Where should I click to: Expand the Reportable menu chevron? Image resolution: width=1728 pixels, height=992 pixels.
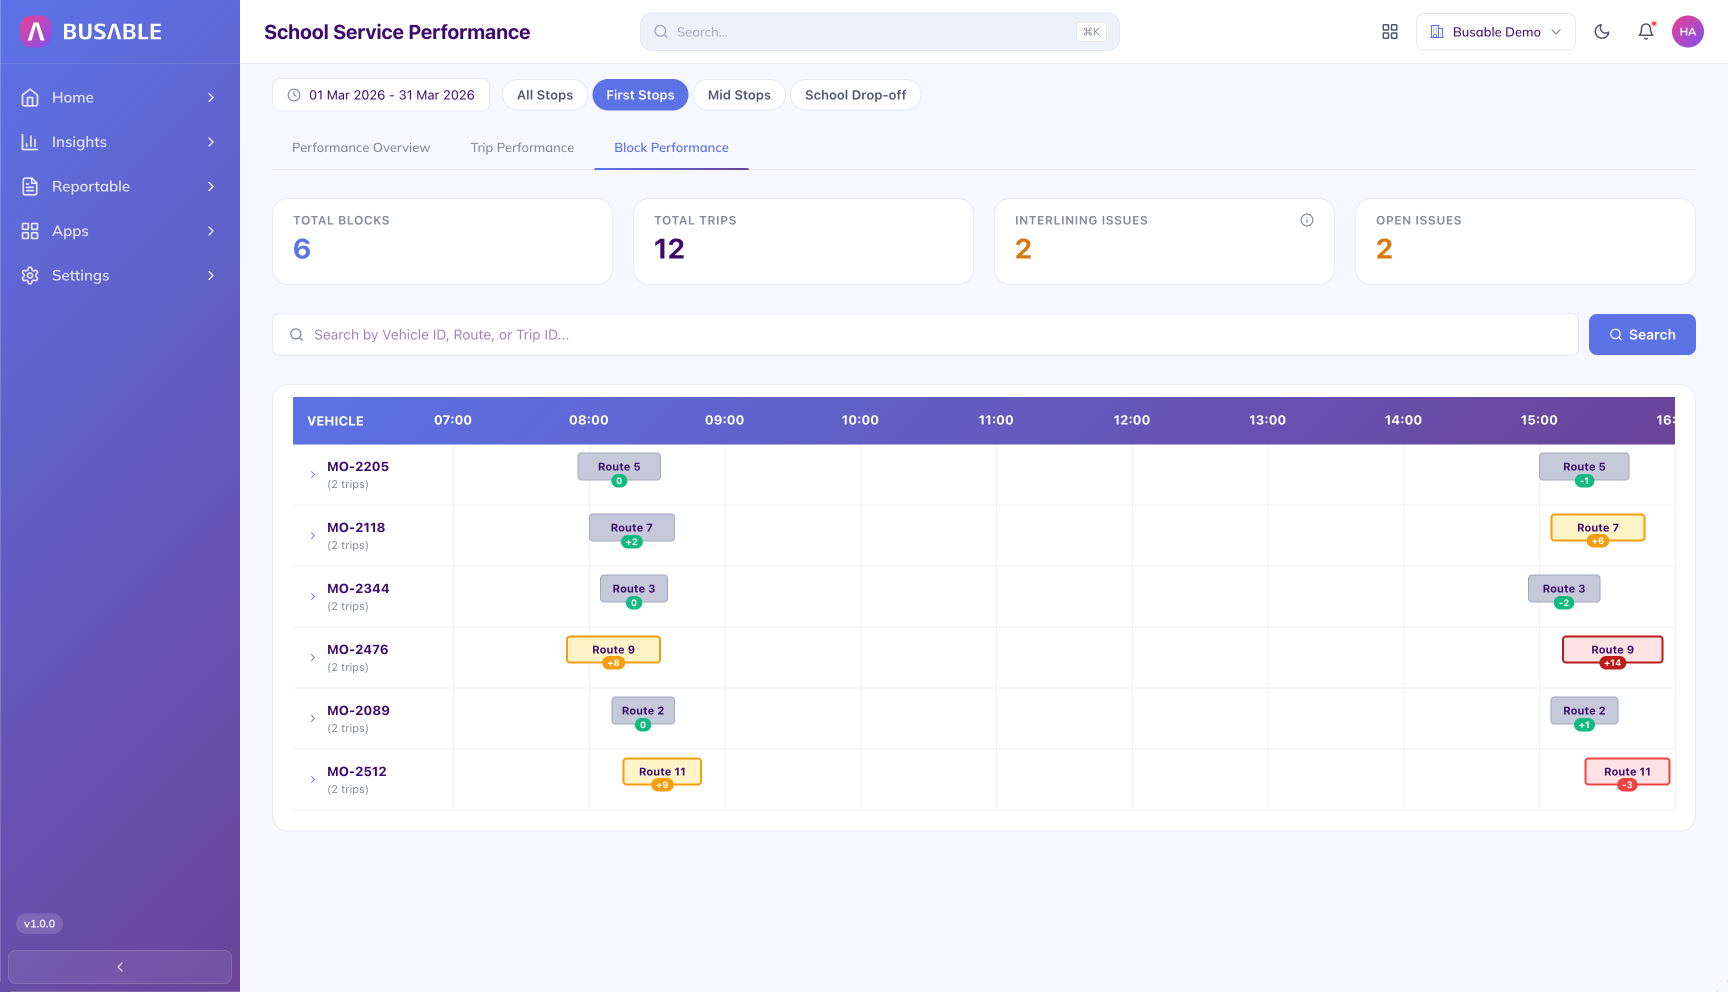[x=211, y=186]
